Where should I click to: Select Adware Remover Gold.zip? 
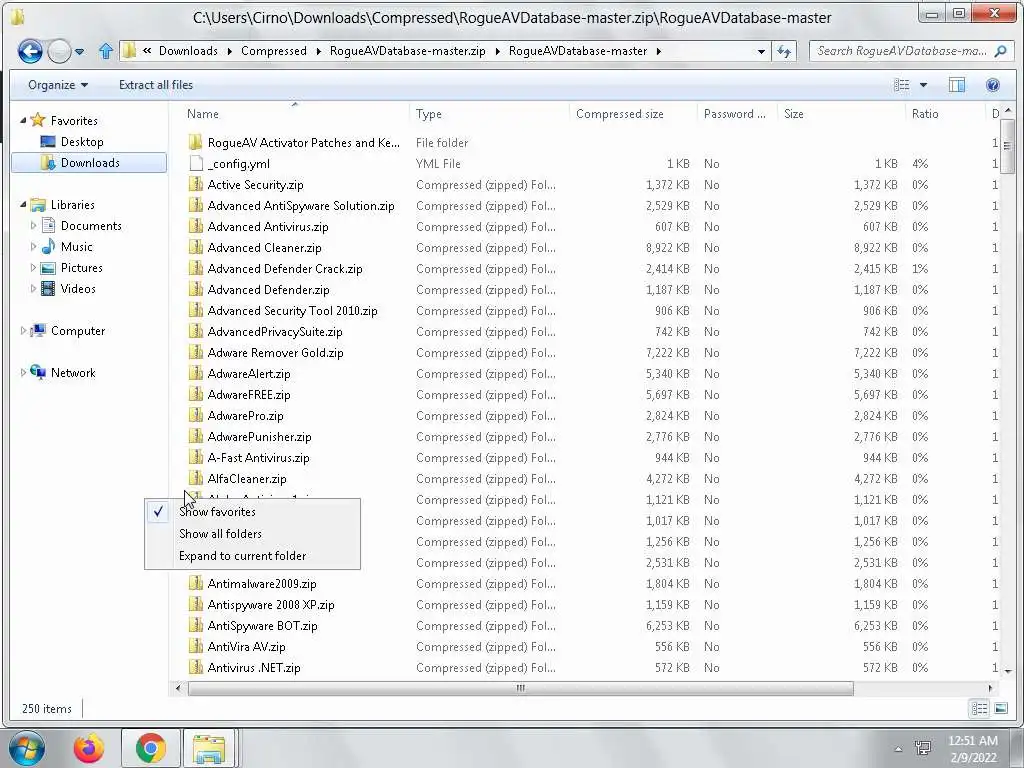pos(275,353)
